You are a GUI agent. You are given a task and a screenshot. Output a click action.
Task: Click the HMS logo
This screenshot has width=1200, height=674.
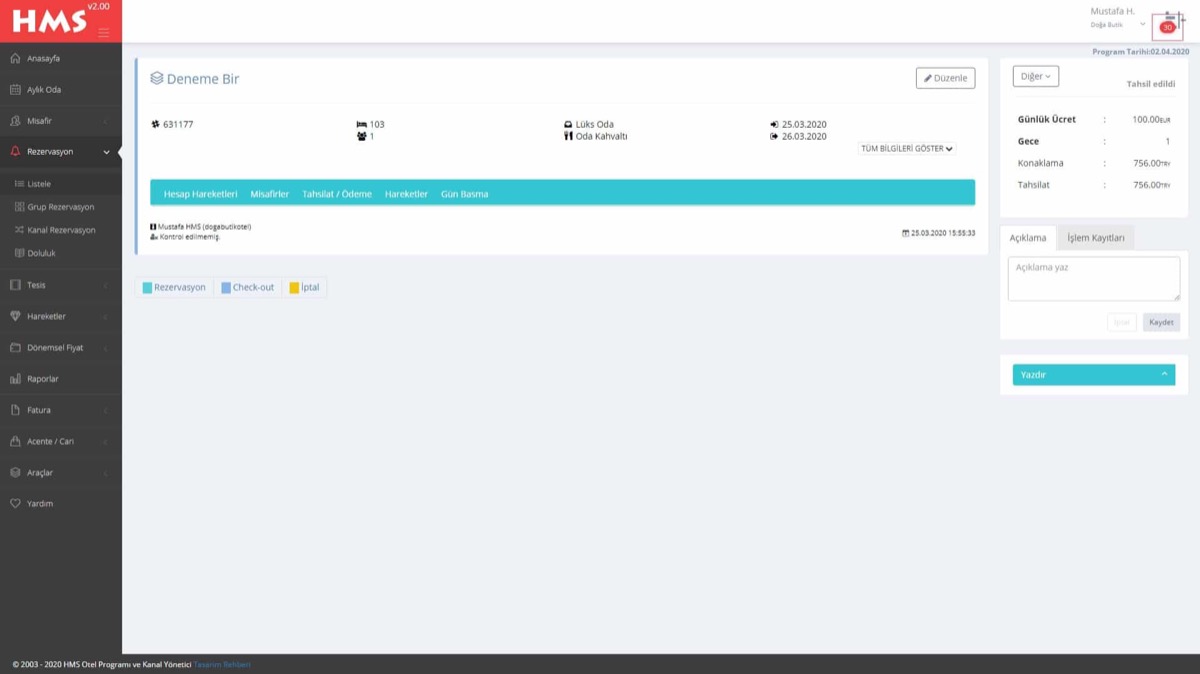[x=49, y=19]
